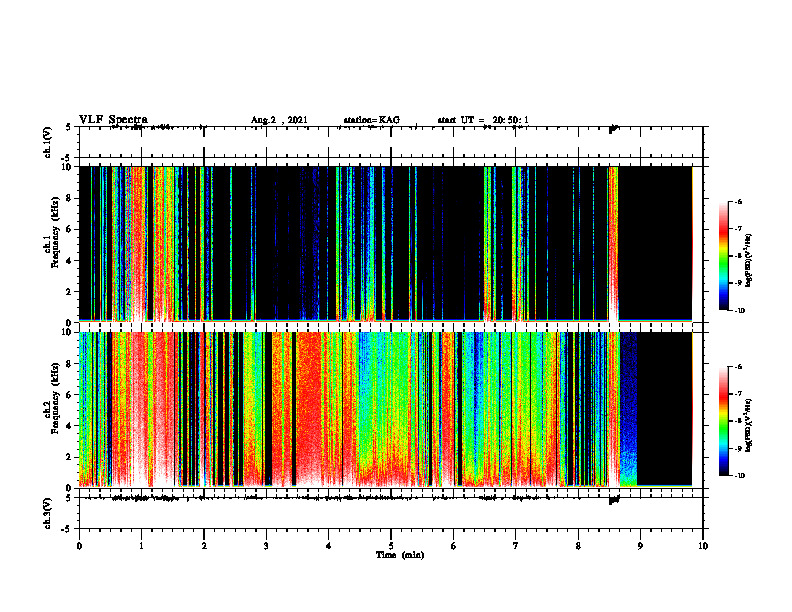Click the ch.1 spectrogram panel

pos(391,244)
